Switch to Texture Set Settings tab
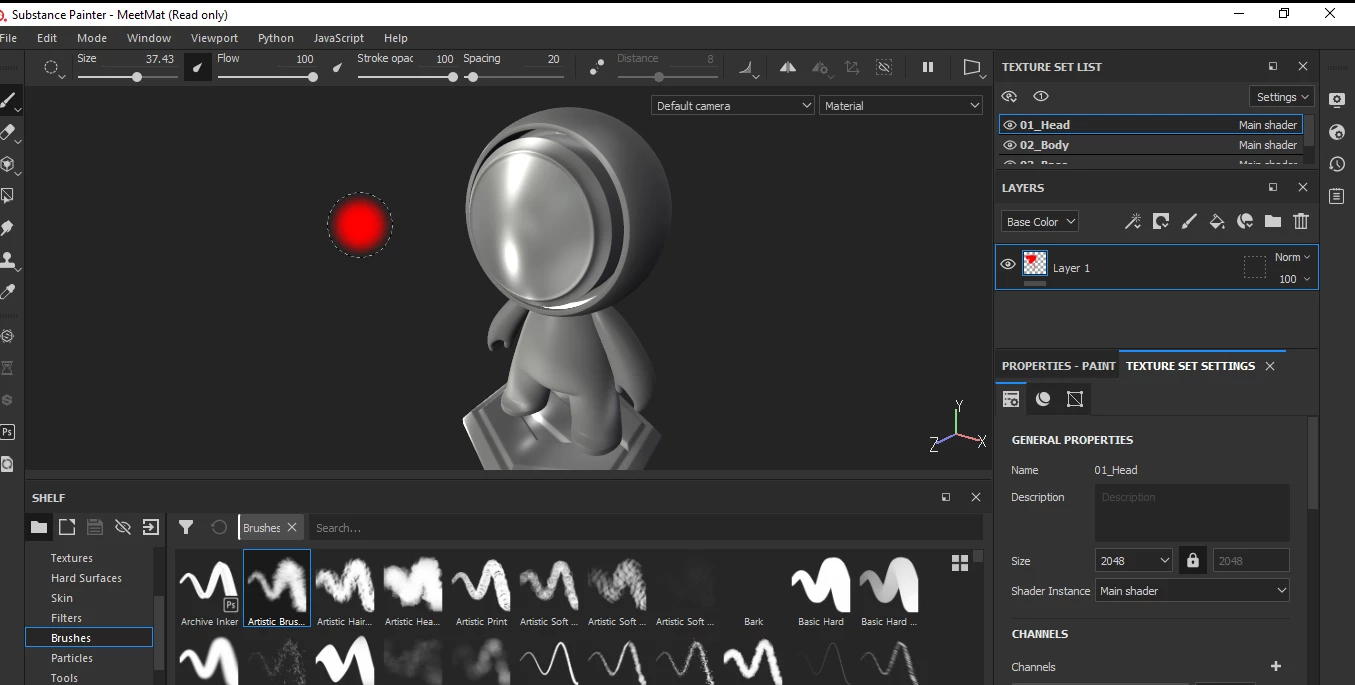The width and height of the screenshot is (1355, 685). (x=1190, y=366)
